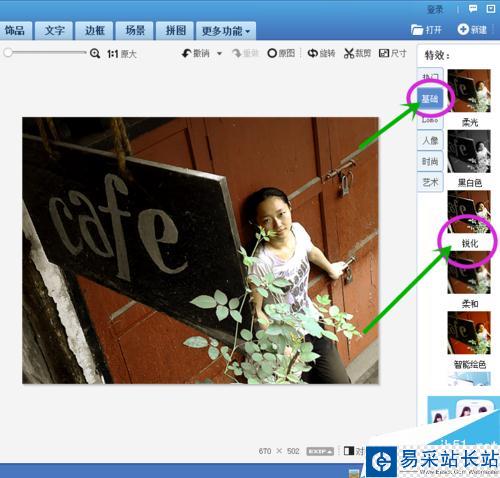Image resolution: width=500 pixels, height=478 pixels.
Task: Open the 饰品 accessories tab
Action: [15, 31]
